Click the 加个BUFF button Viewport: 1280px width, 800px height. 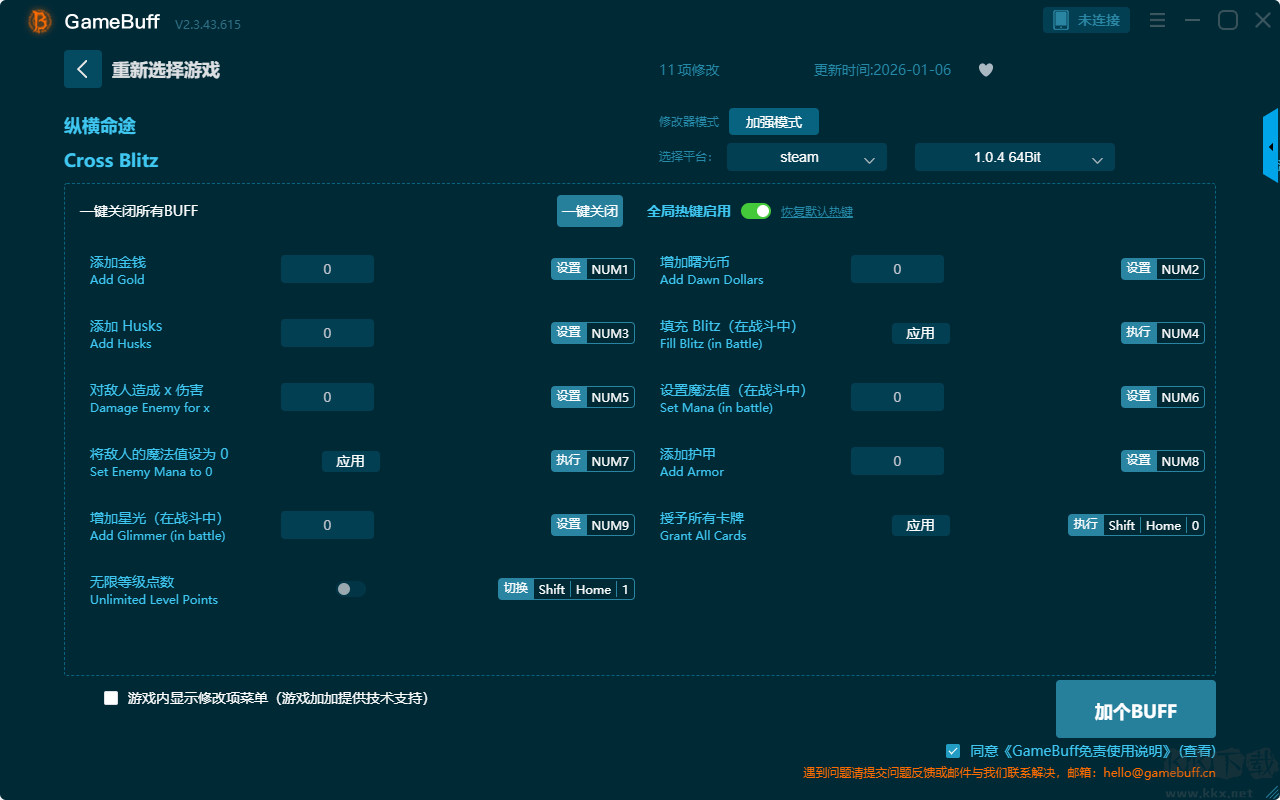point(1136,711)
